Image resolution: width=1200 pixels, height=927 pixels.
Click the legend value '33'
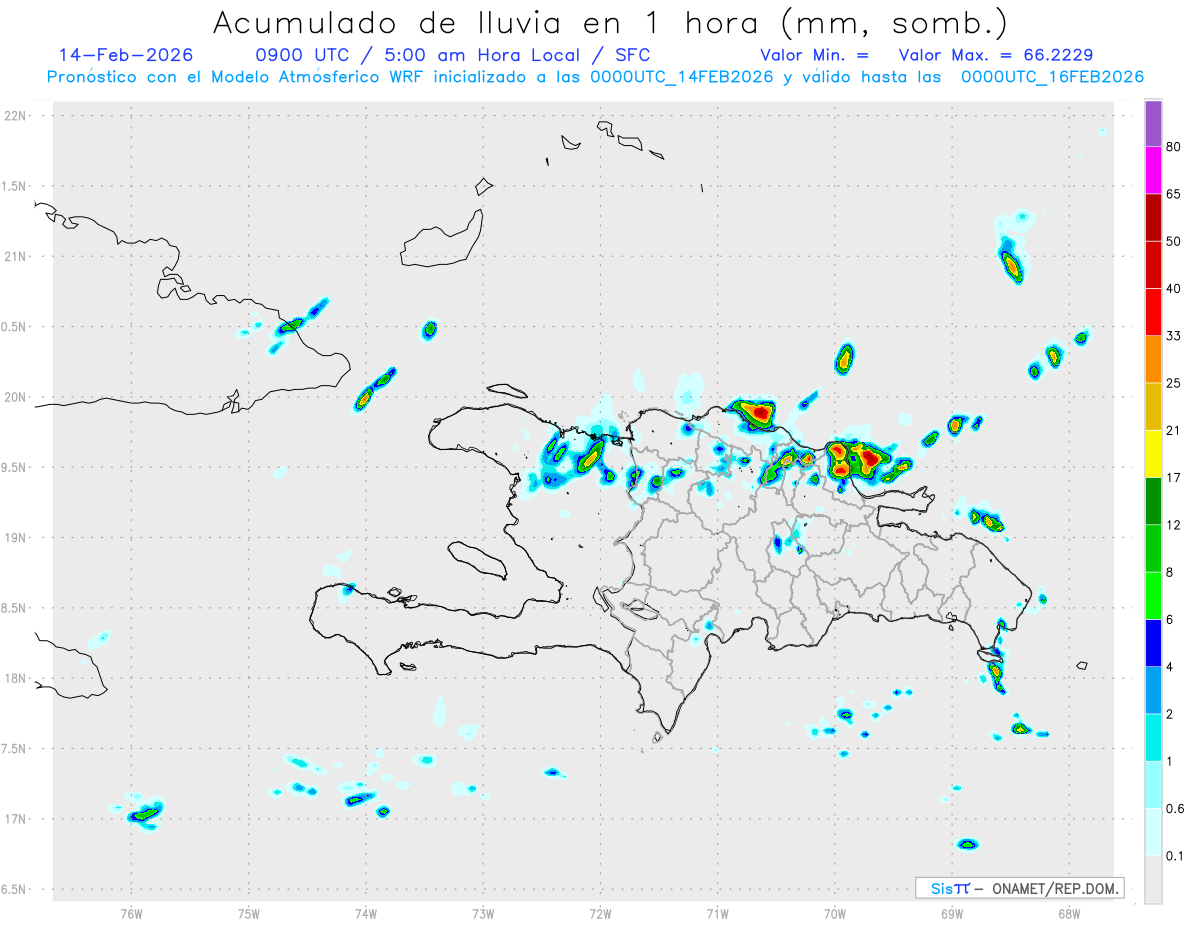pos(1174,336)
